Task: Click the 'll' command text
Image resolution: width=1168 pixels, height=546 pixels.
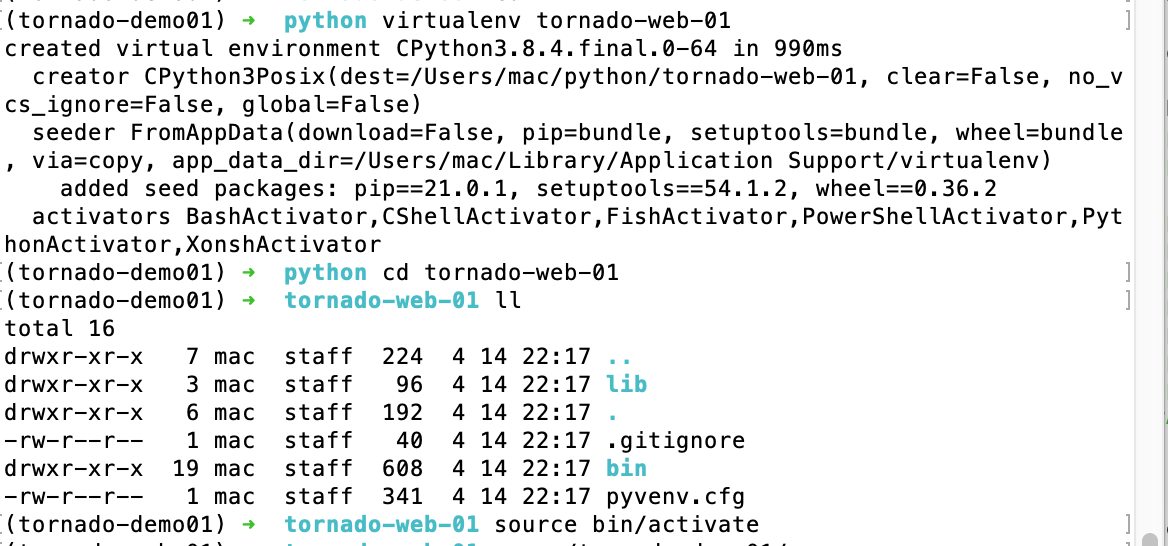Action: pos(507,300)
